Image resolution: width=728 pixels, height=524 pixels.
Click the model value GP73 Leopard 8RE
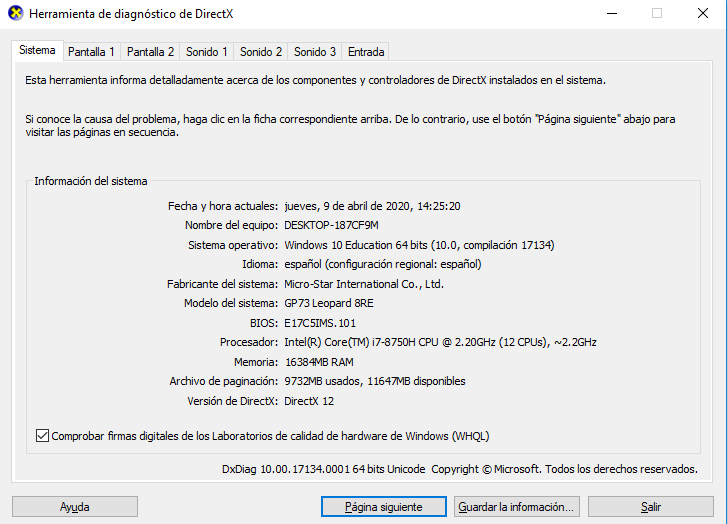click(329, 303)
